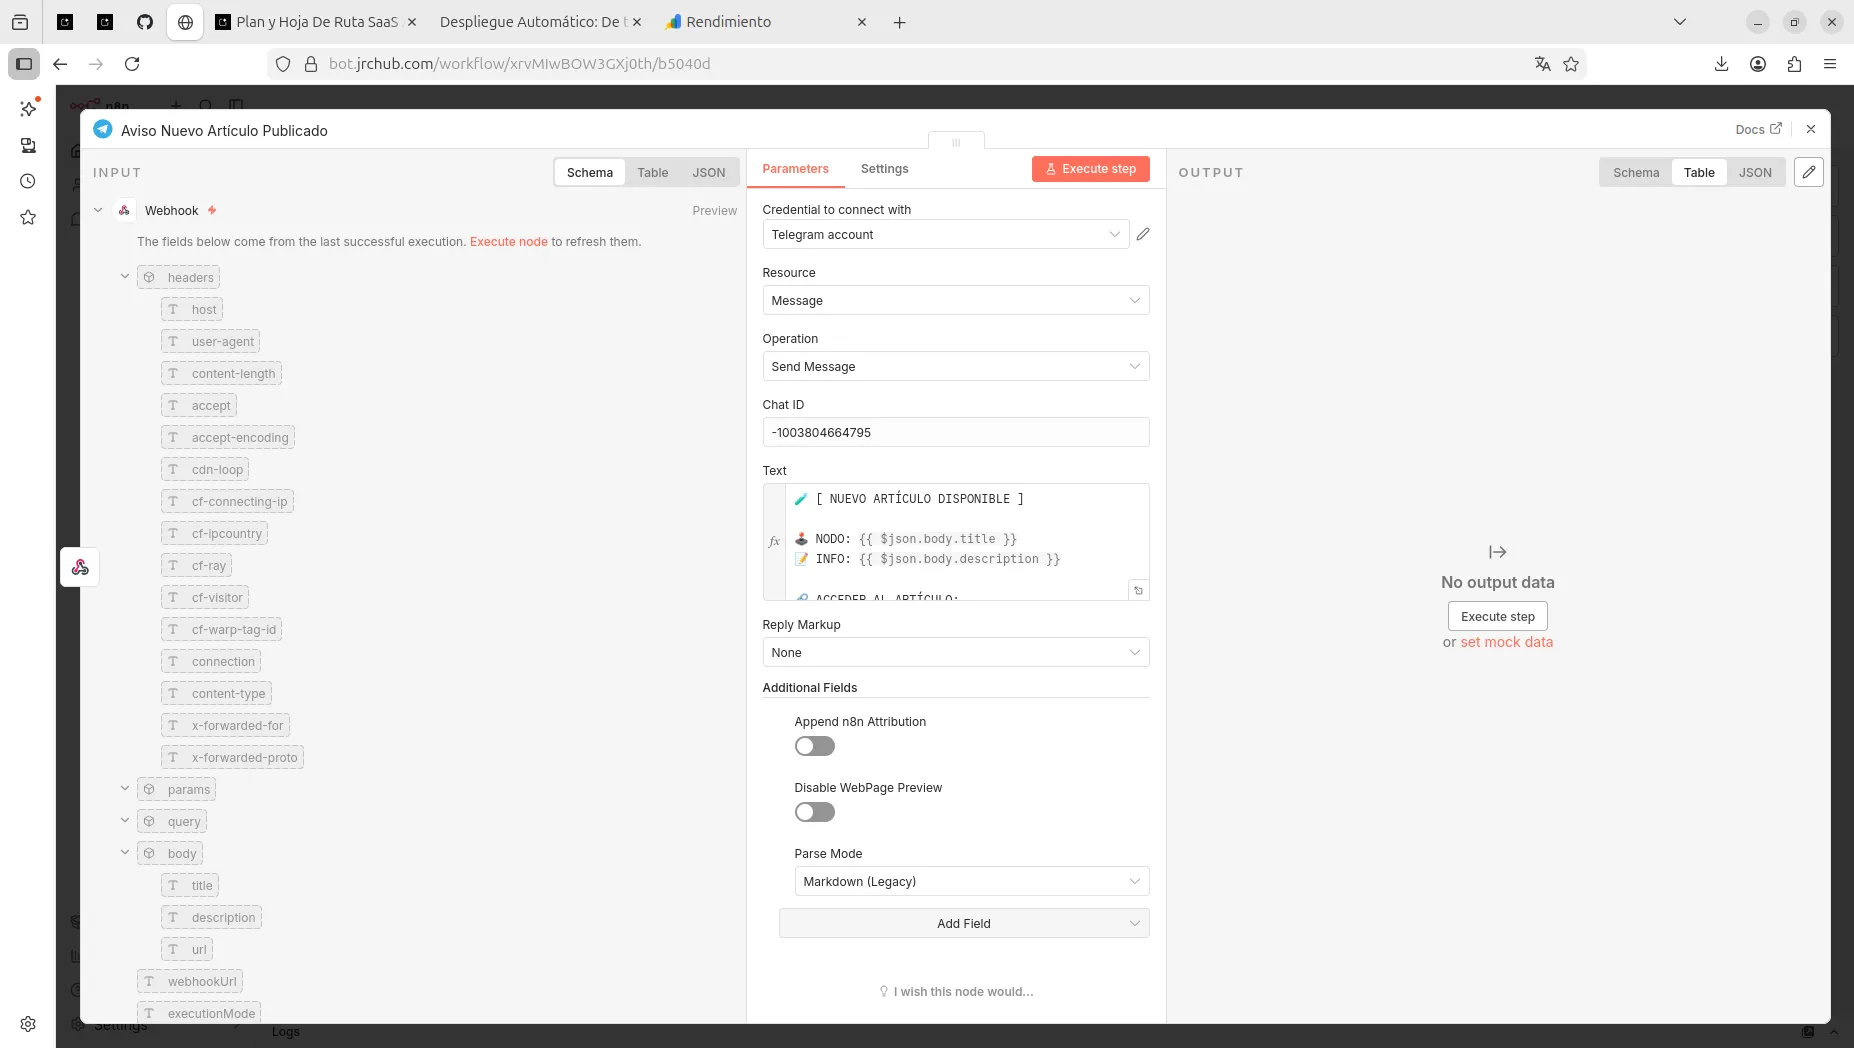Click the Chat ID input field
The image size is (1854, 1048).
(x=955, y=432)
